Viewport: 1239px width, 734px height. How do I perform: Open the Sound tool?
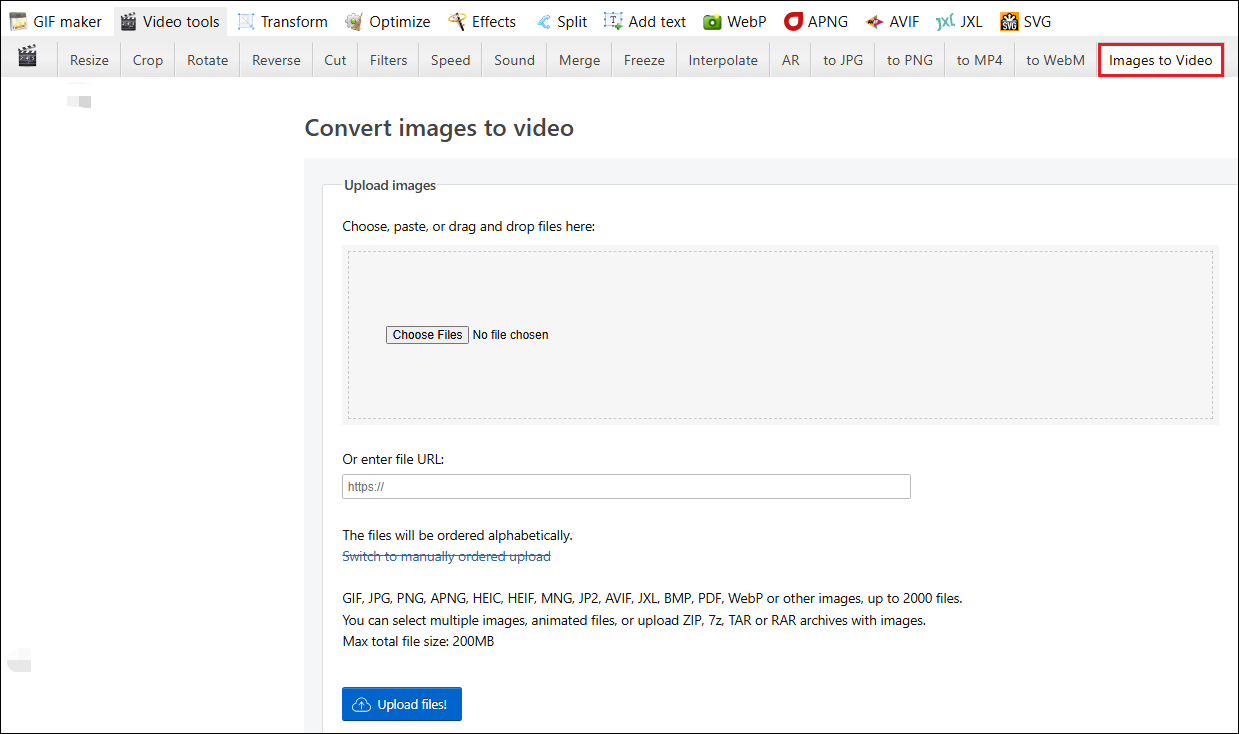513,60
